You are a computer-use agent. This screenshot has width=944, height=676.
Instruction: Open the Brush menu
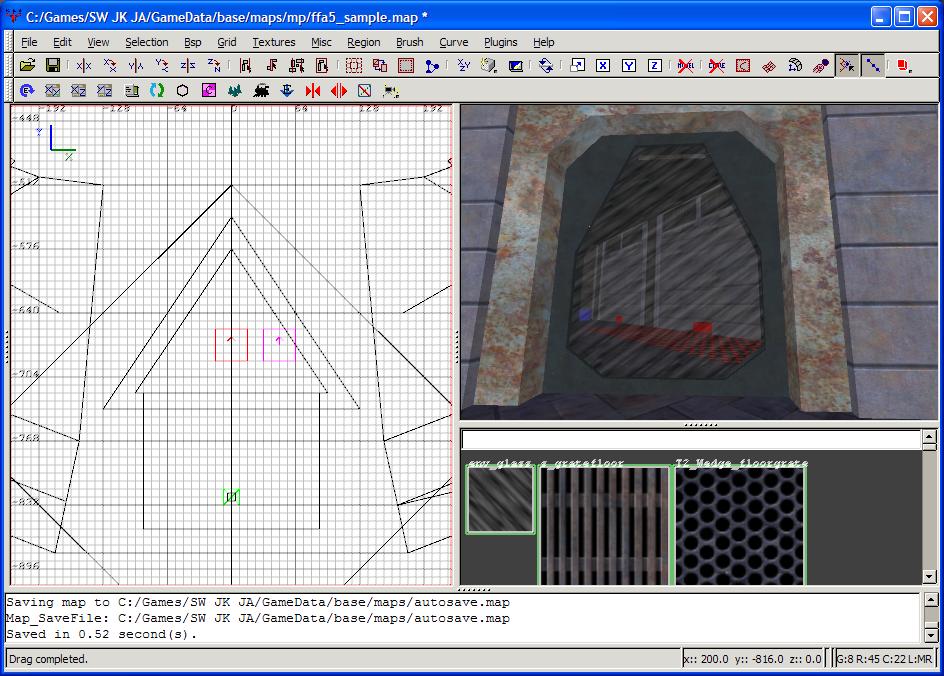(409, 42)
